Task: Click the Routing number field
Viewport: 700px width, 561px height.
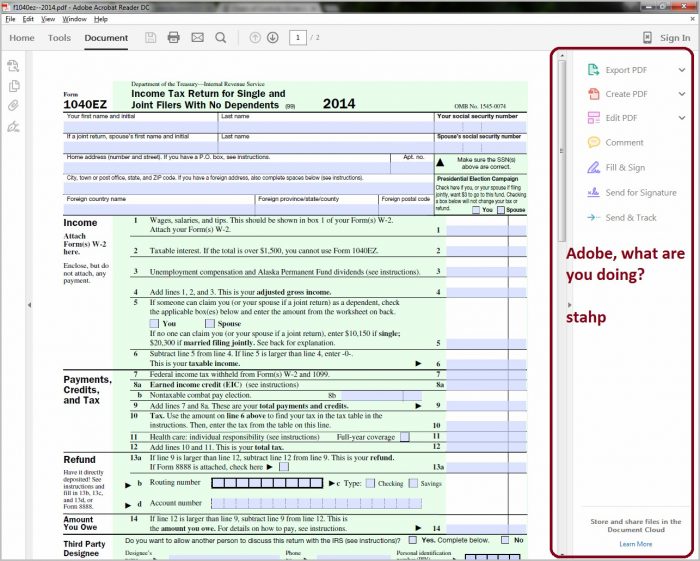Action: point(267,483)
